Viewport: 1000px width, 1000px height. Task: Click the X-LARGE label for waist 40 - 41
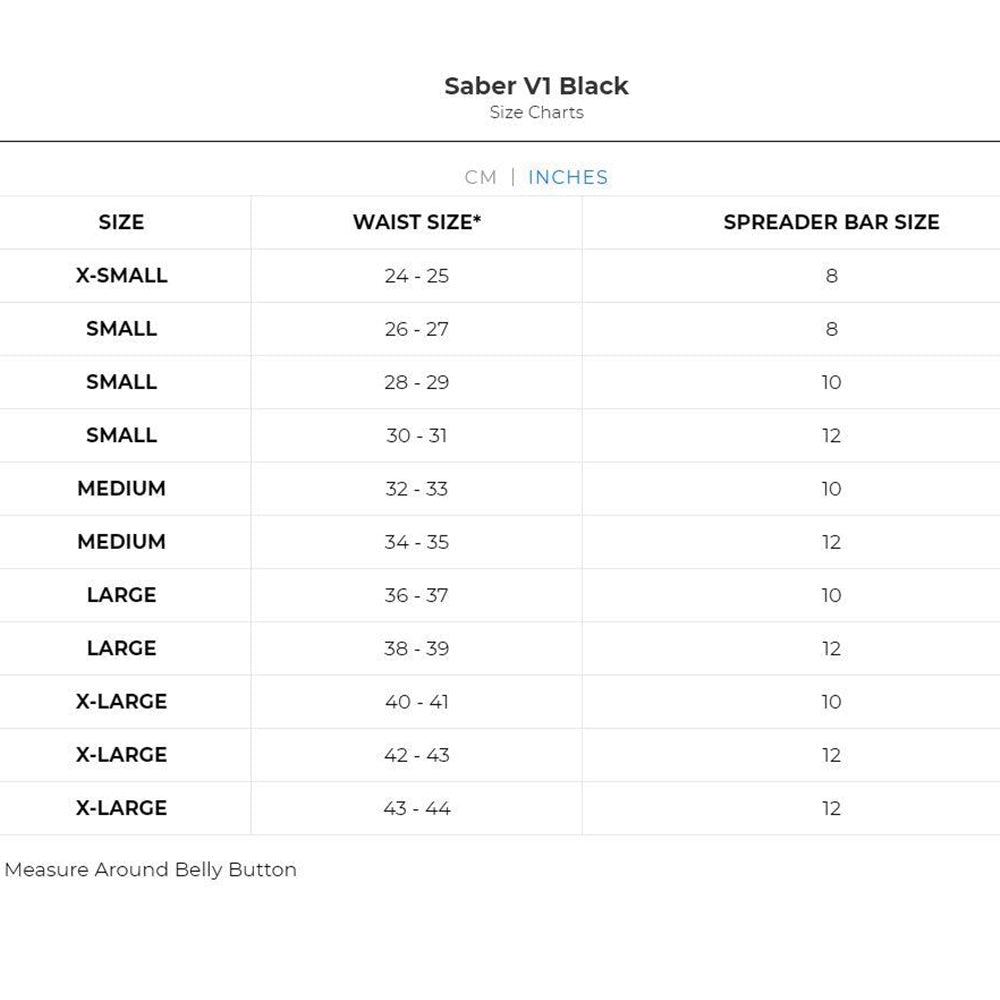(121, 702)
